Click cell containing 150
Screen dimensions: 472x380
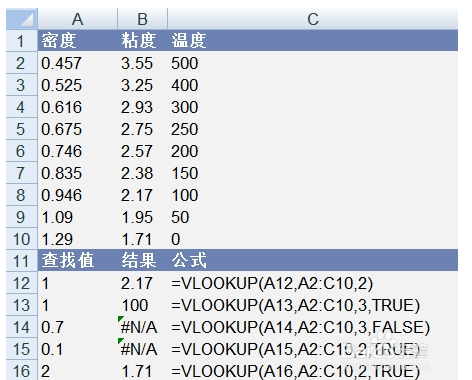(313, 173)
